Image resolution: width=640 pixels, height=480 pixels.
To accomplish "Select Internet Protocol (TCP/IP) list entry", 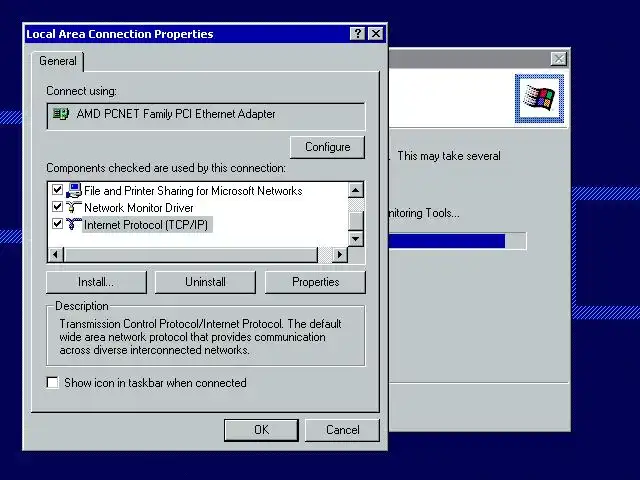I will click(x=146, y=224).
